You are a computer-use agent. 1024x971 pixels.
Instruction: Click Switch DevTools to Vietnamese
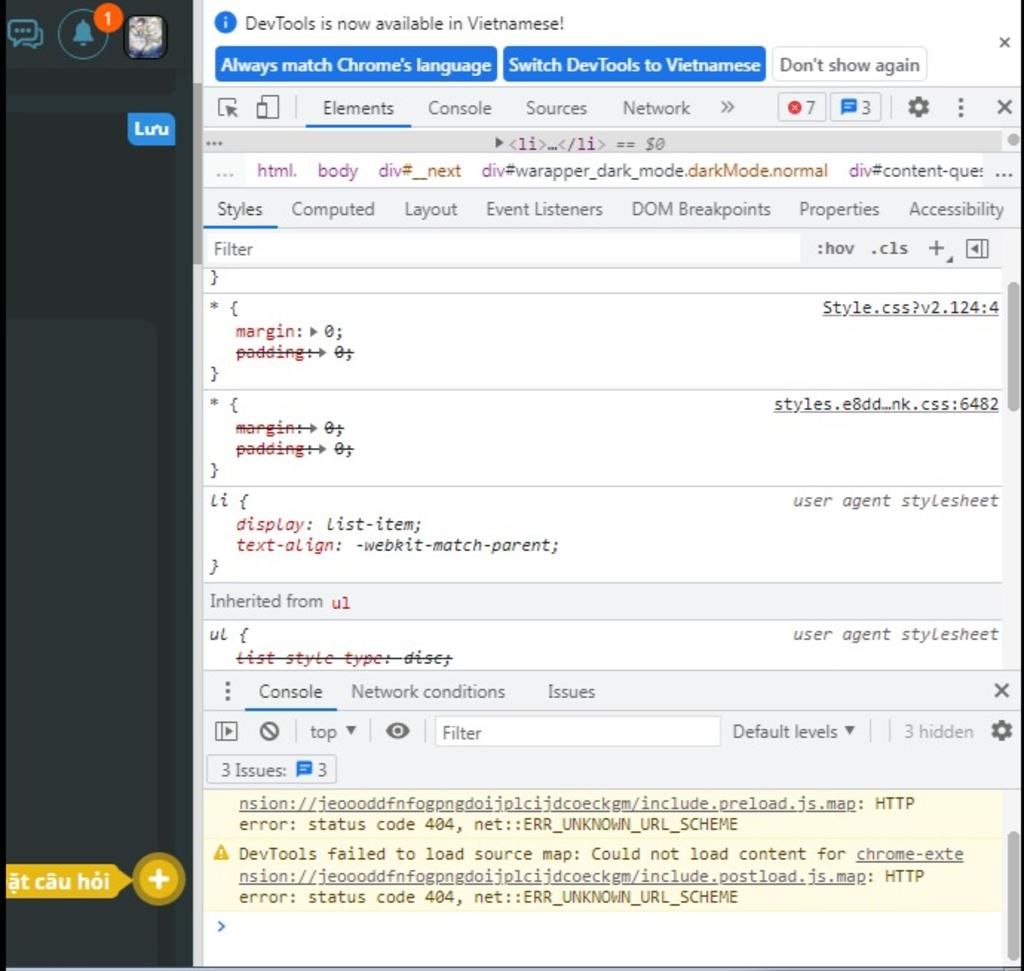pyautogui.click(x=634, y=65)
